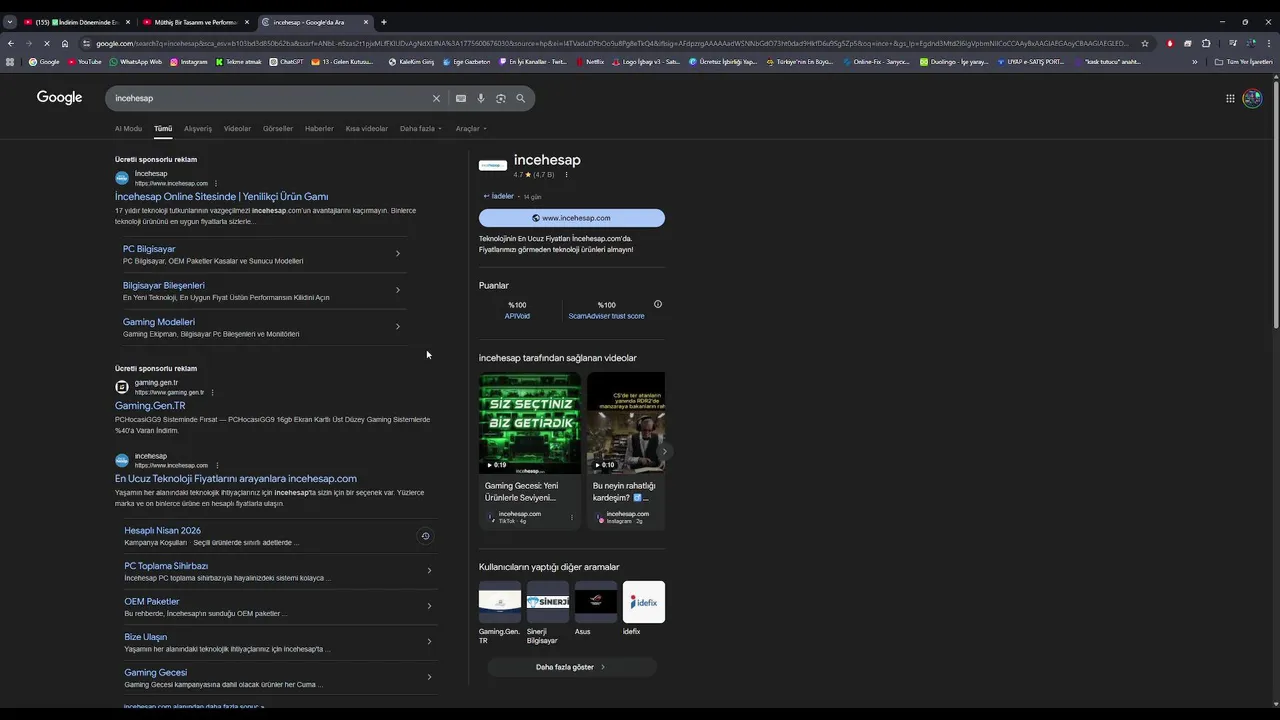1280x720 pixels.
Task: Select the Kısa videolar tab
Action: (367, 128)
